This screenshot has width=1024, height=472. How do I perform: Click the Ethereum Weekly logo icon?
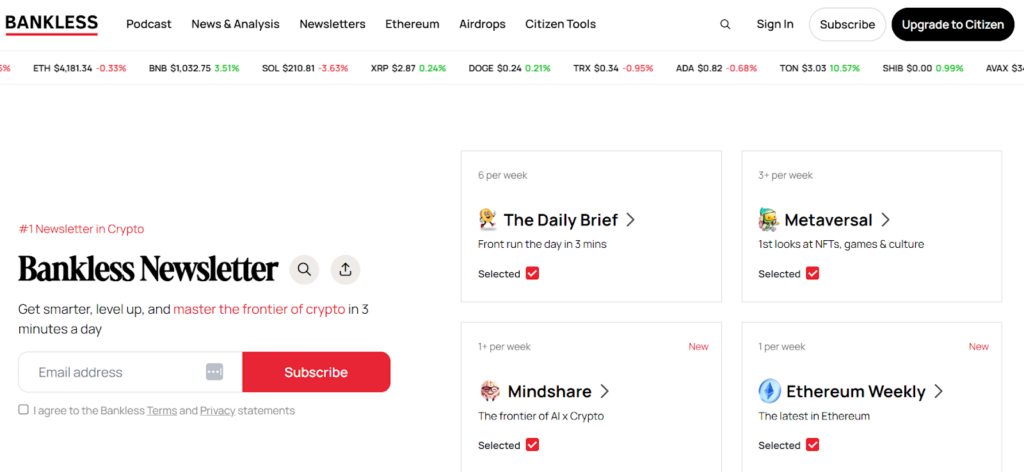pyautogui.click(x=769, y=391)
